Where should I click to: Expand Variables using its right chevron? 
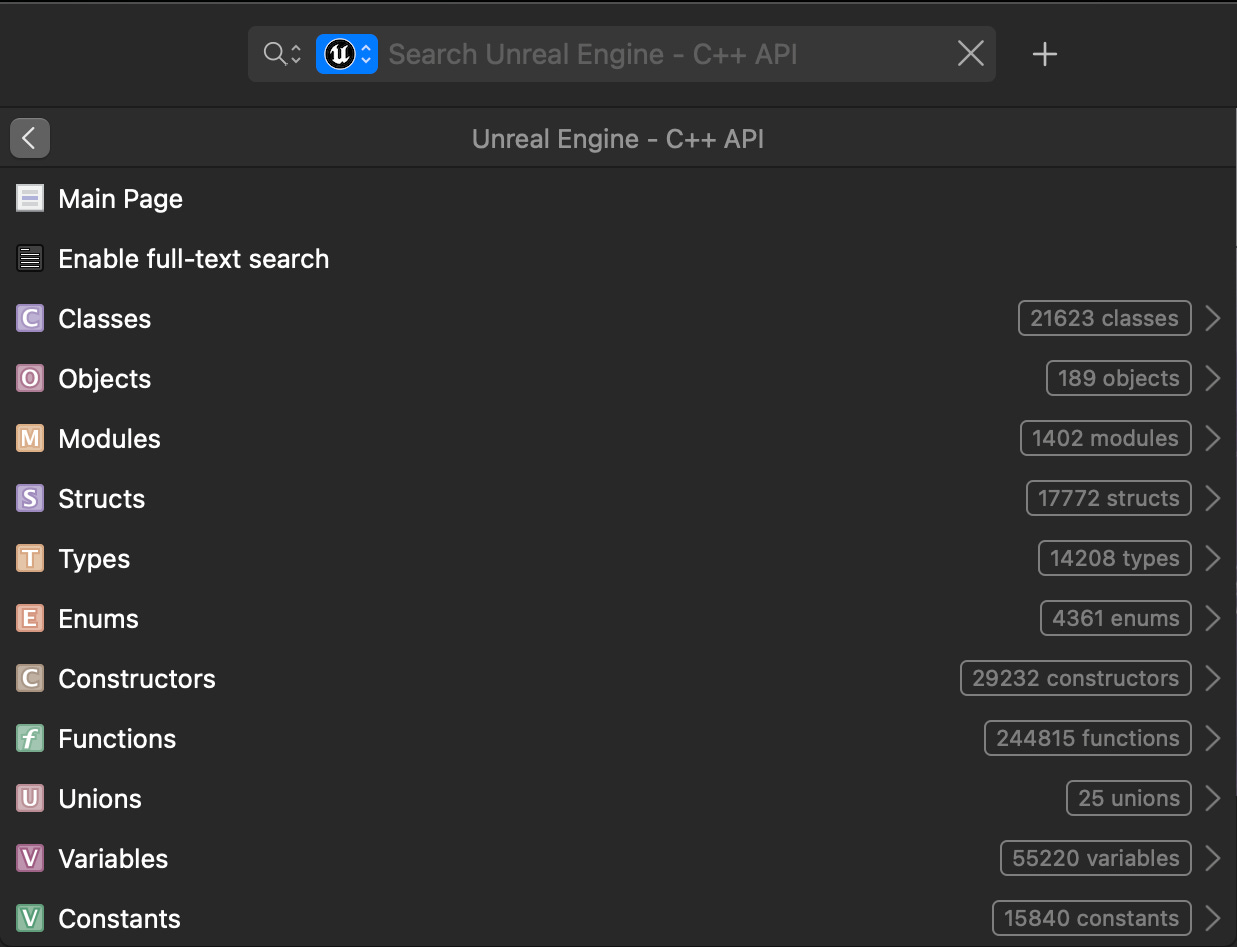pyautogui.click(x=1213, y=859)
